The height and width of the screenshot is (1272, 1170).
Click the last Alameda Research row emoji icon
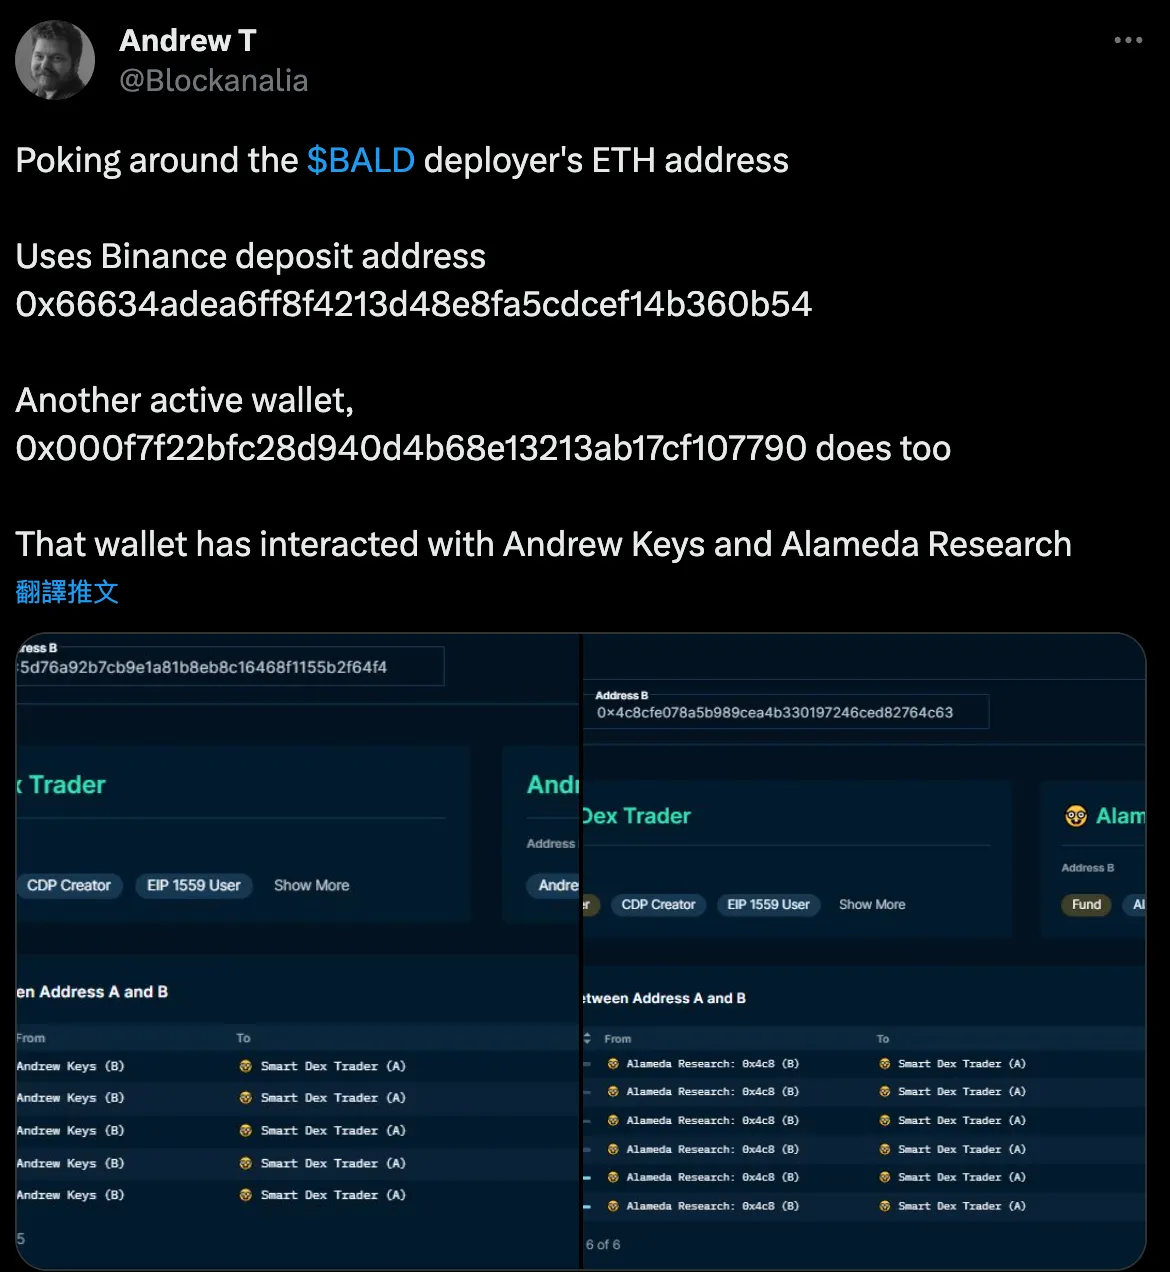coord(613,1206)
